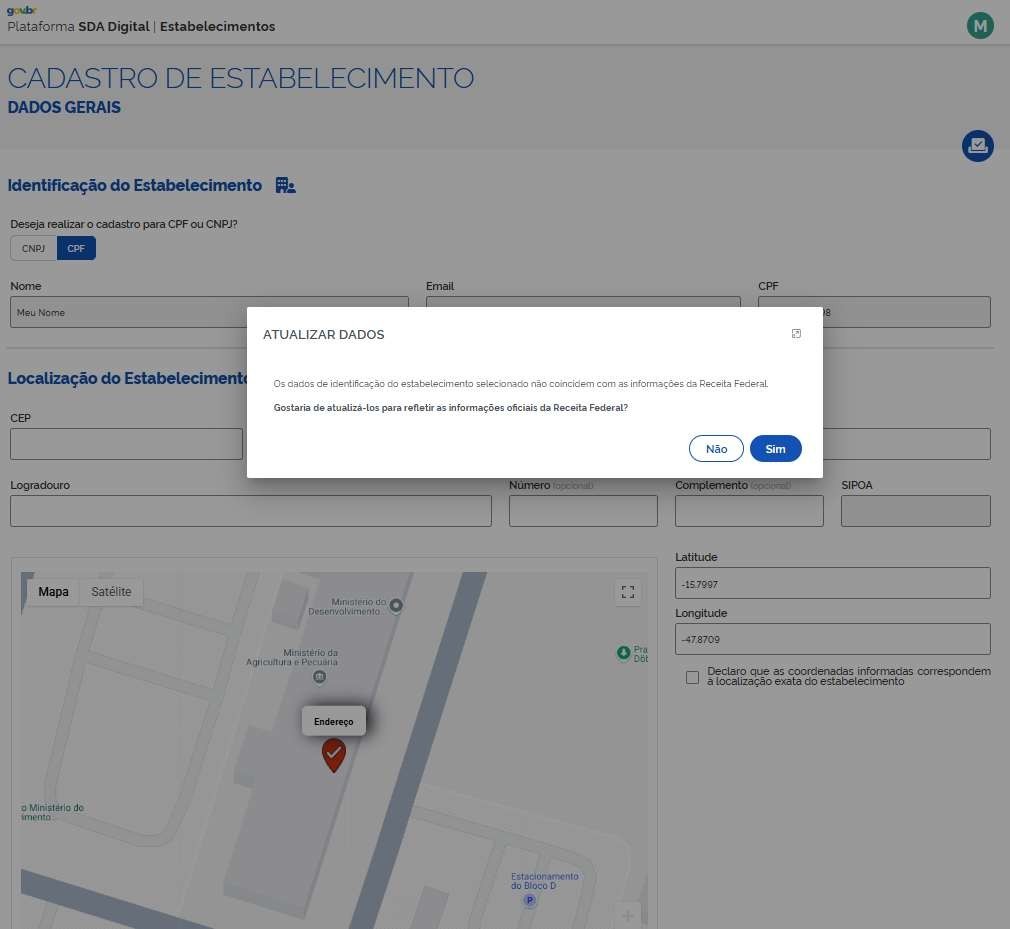Screen dimensions: 1010x929
Task: Expand the Atualizar Dados dialog icon
Action: 796,334
